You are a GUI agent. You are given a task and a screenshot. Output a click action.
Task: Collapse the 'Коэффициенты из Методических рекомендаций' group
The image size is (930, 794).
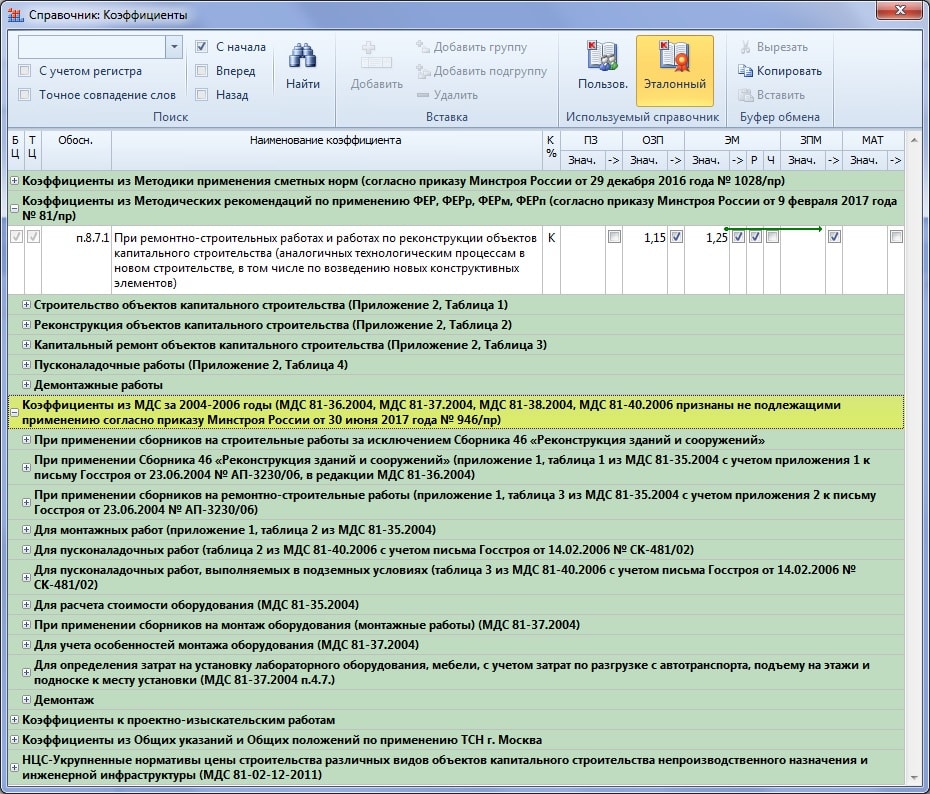(14, 208)
